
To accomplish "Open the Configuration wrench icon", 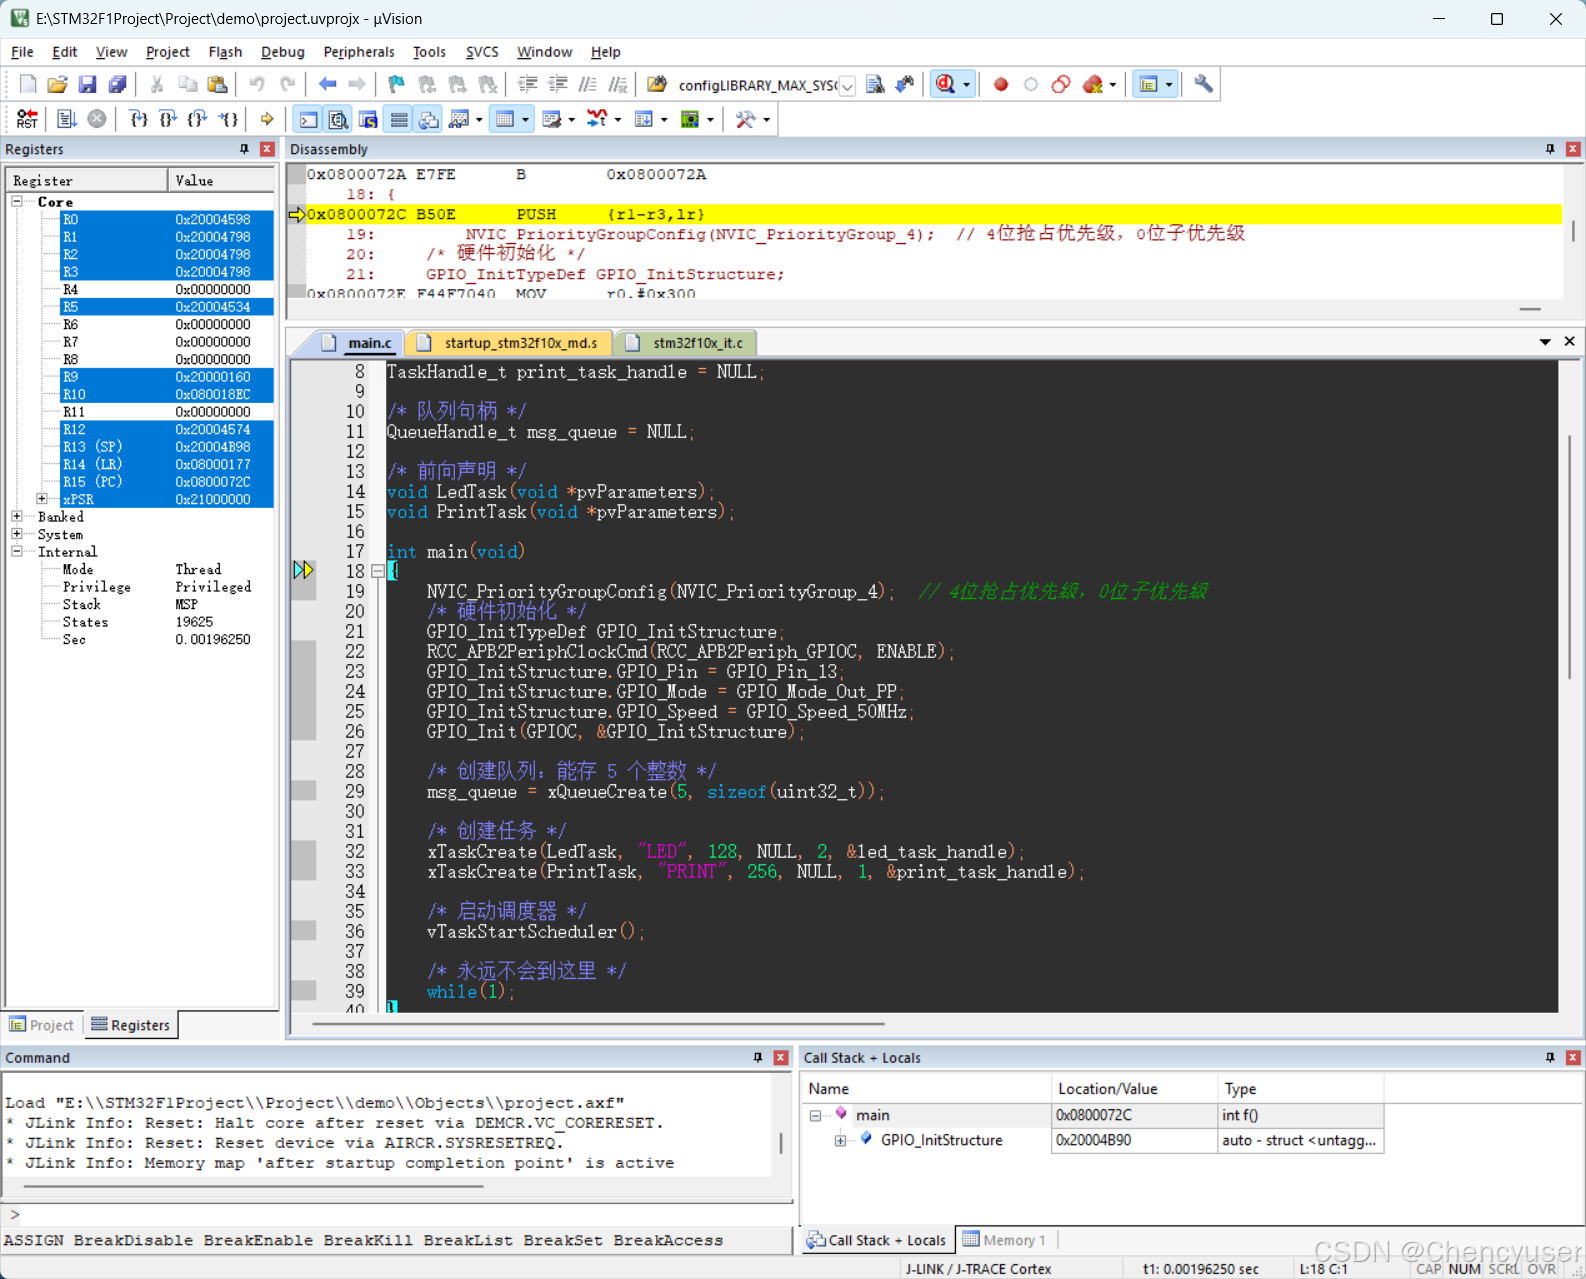I will [x=1204, y=85].
